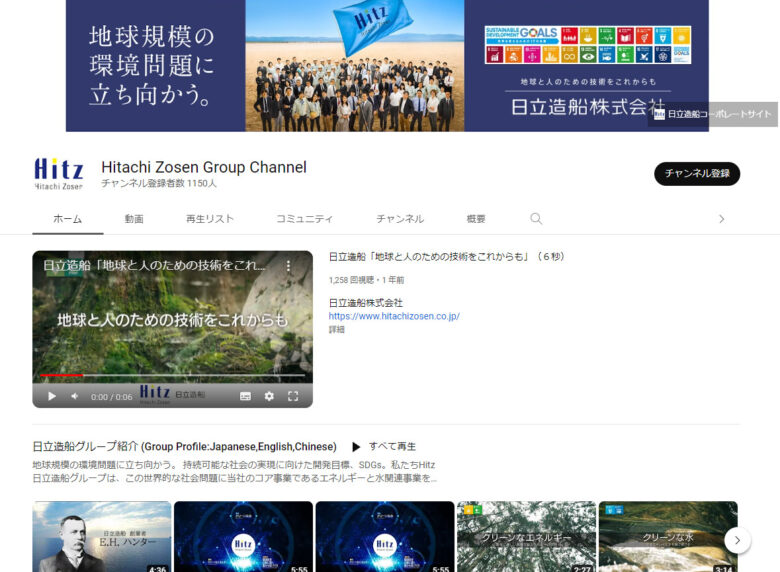The width and height of the screenshot is (780, 572).
Task: Switch to the 動画 tab
Action: [x=134, y=219]
